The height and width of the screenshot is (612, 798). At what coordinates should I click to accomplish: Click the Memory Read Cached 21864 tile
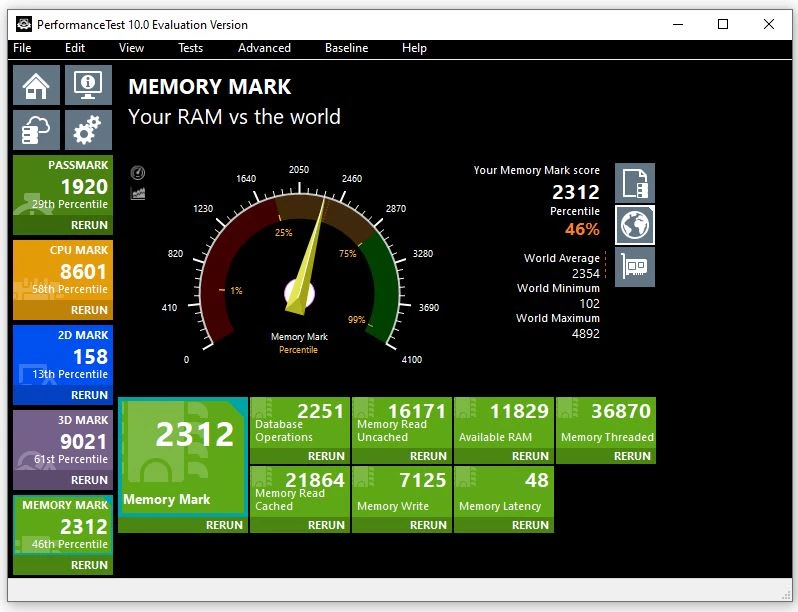tap(300, 492)
